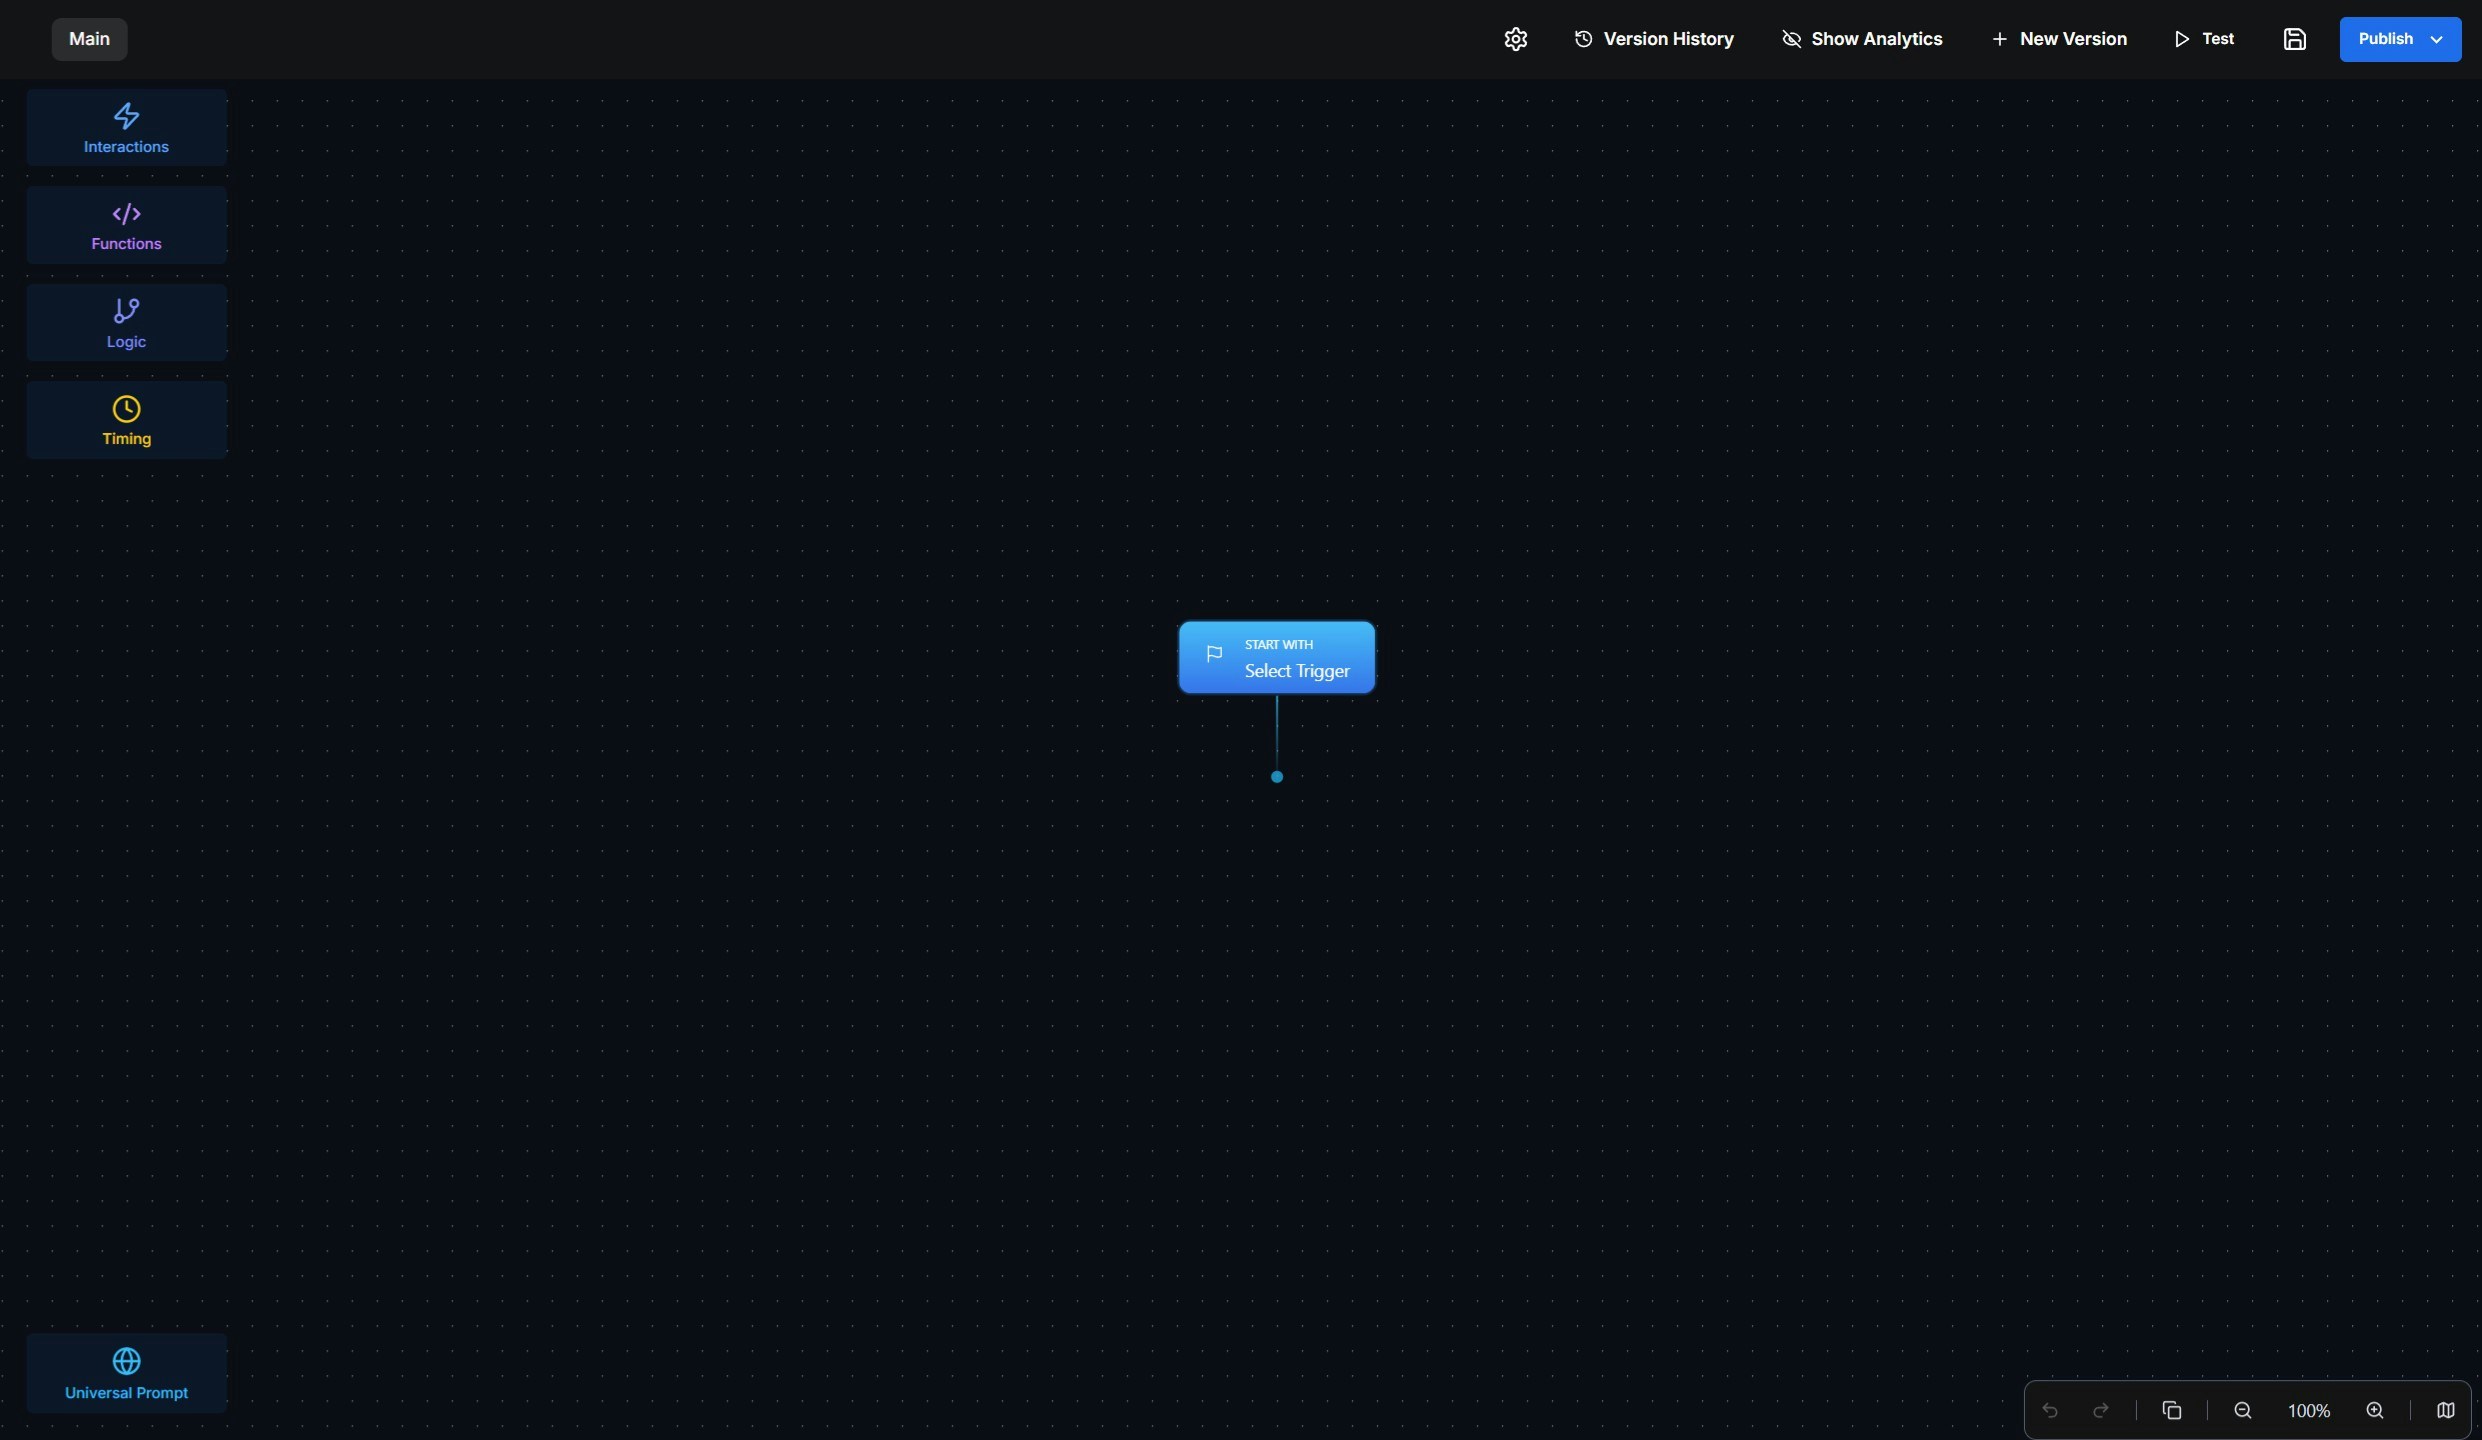
Task: Open the minimap view
Action: [x=2446, y=1410]
